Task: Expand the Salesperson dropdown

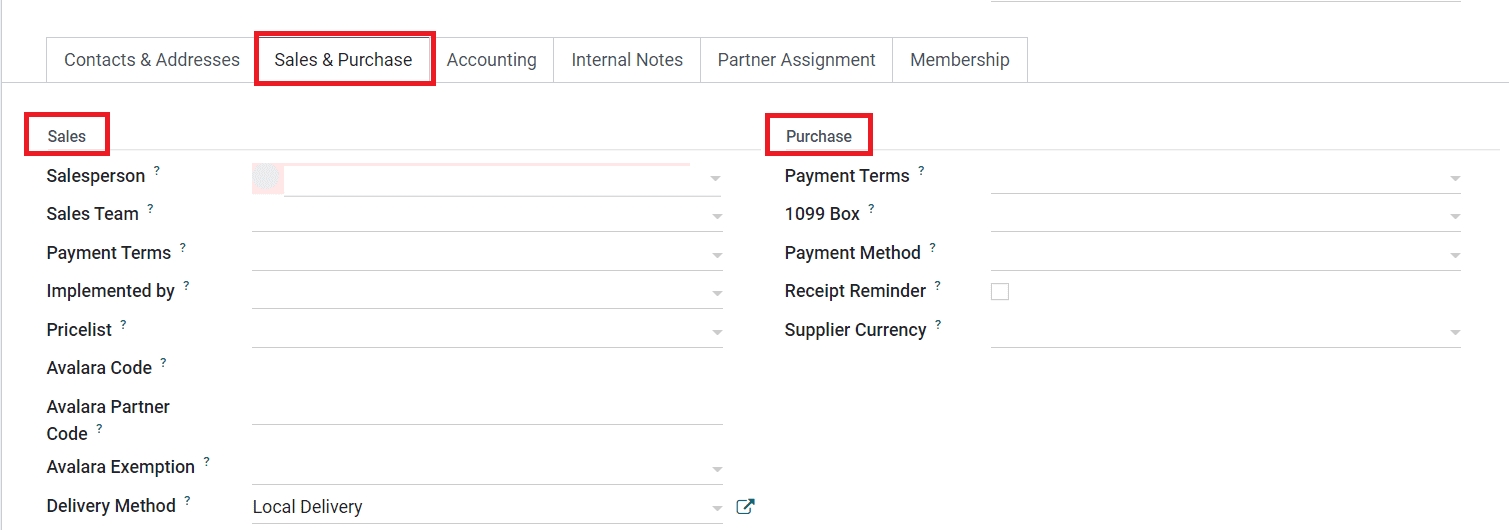Action: point(715,178)
